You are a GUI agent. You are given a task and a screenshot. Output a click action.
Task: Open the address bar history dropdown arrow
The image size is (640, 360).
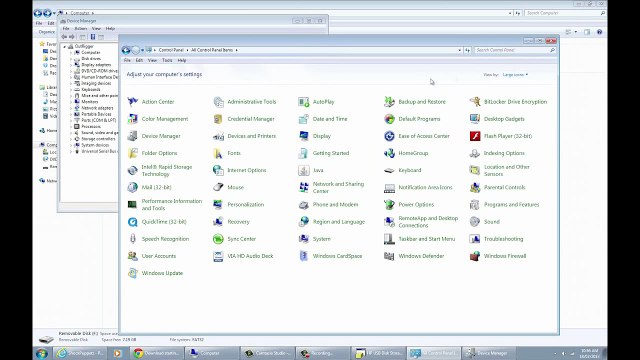460,50
